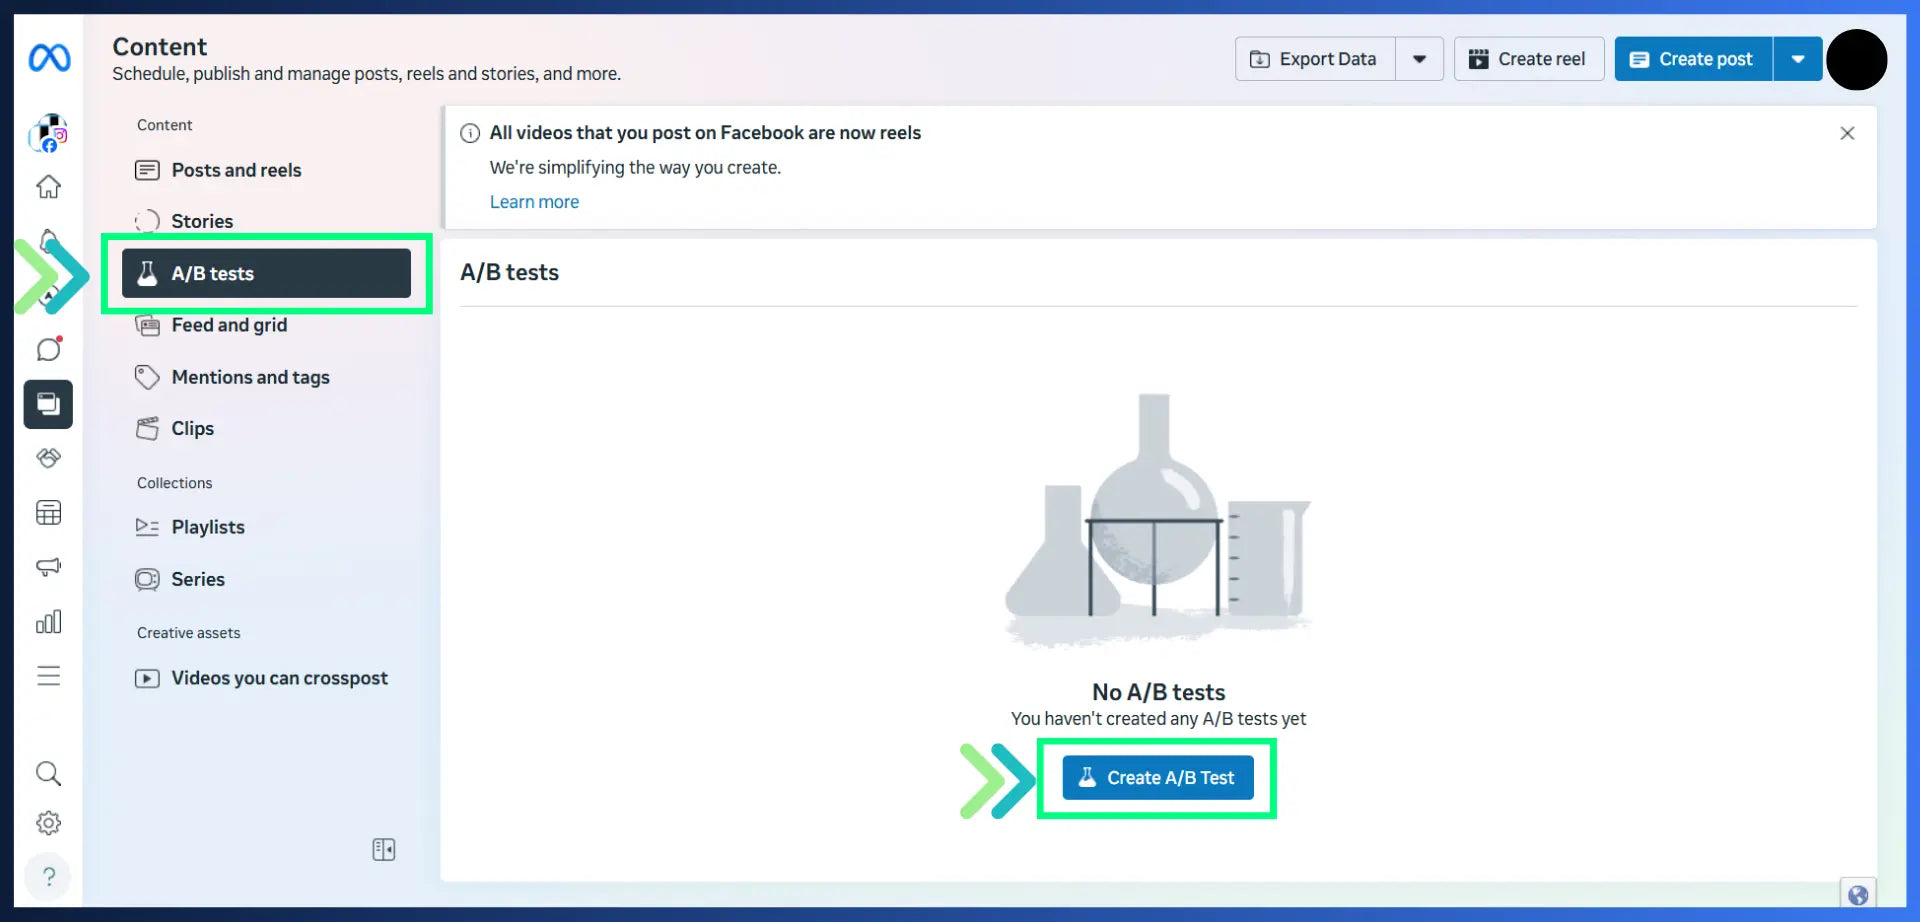Open Insights using the bar chart icon
Screen dimensions: 1920x922
[48, 621]
